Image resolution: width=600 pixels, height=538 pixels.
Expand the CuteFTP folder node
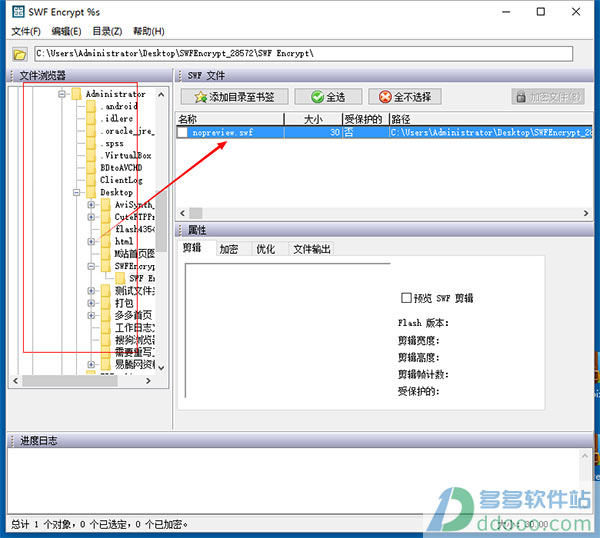pos(91,217)
